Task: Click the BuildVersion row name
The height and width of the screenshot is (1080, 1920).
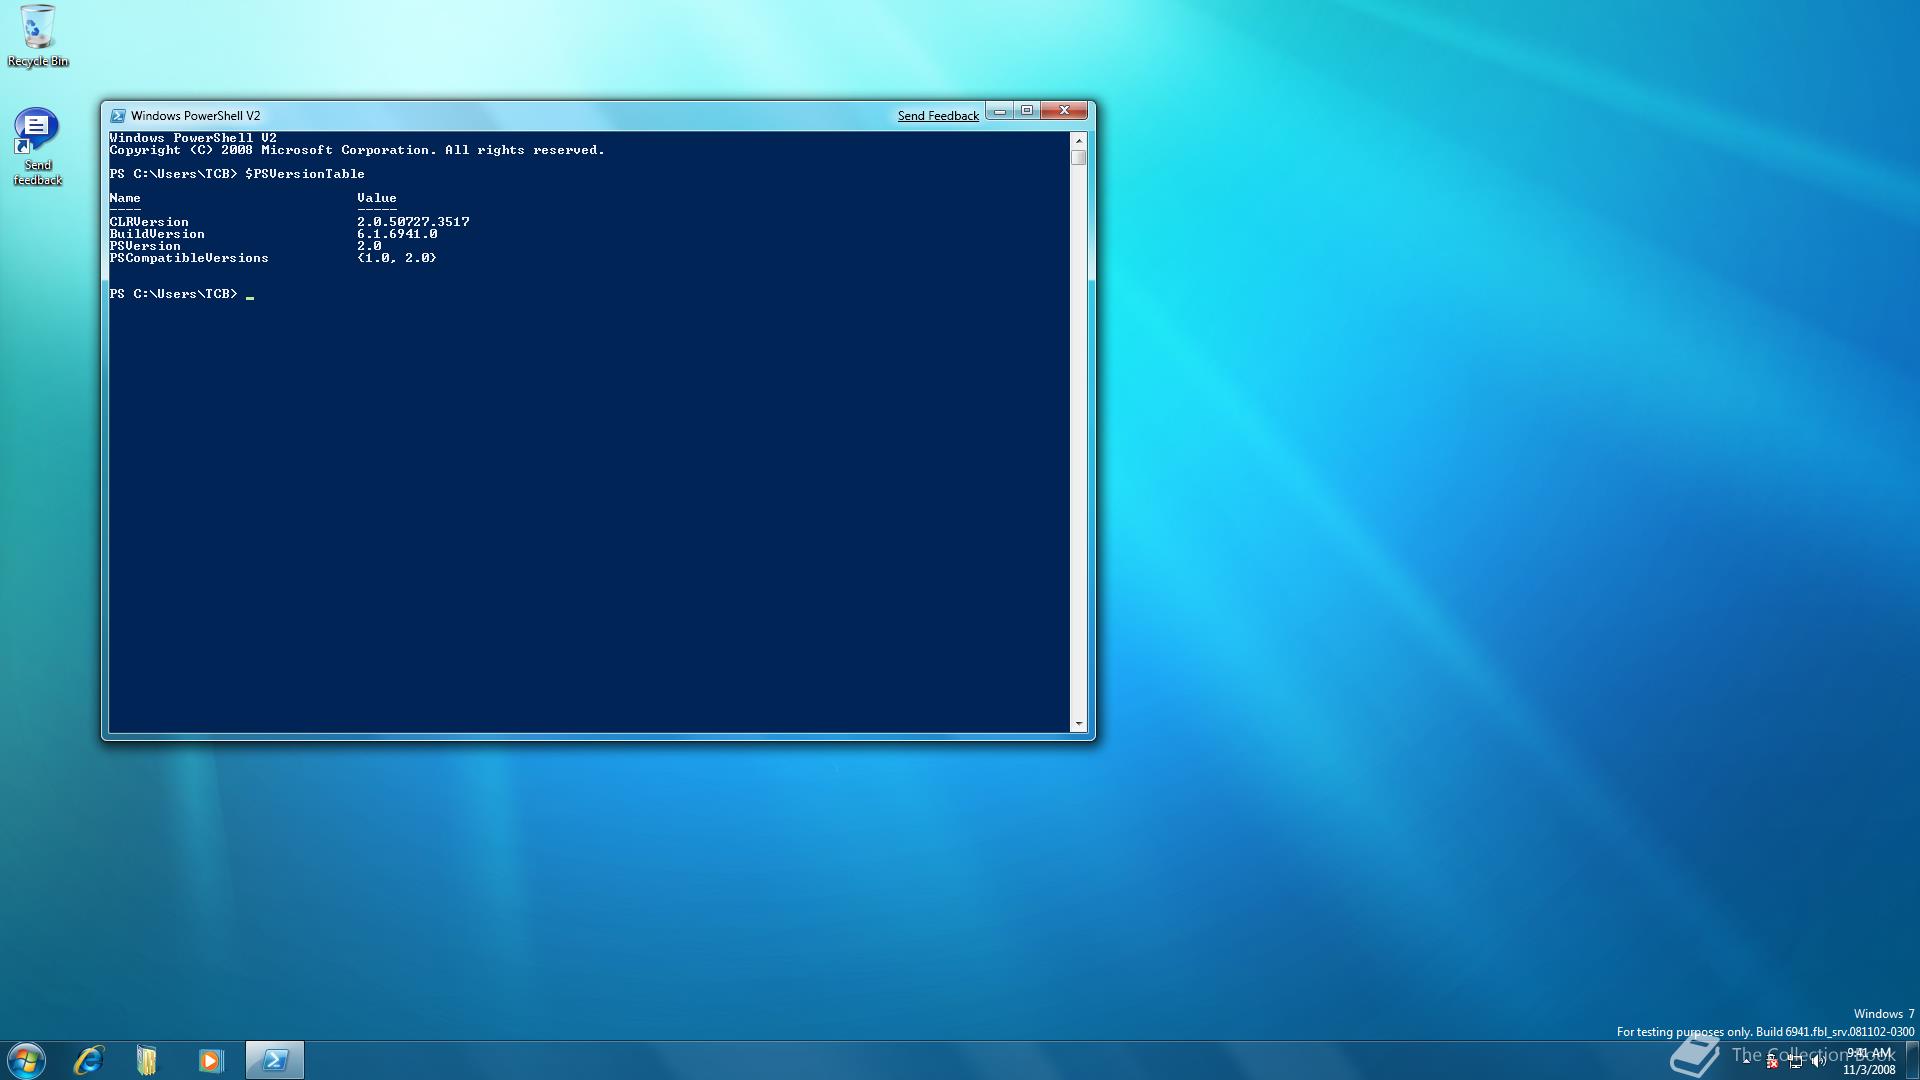Action: pos(157,234)
